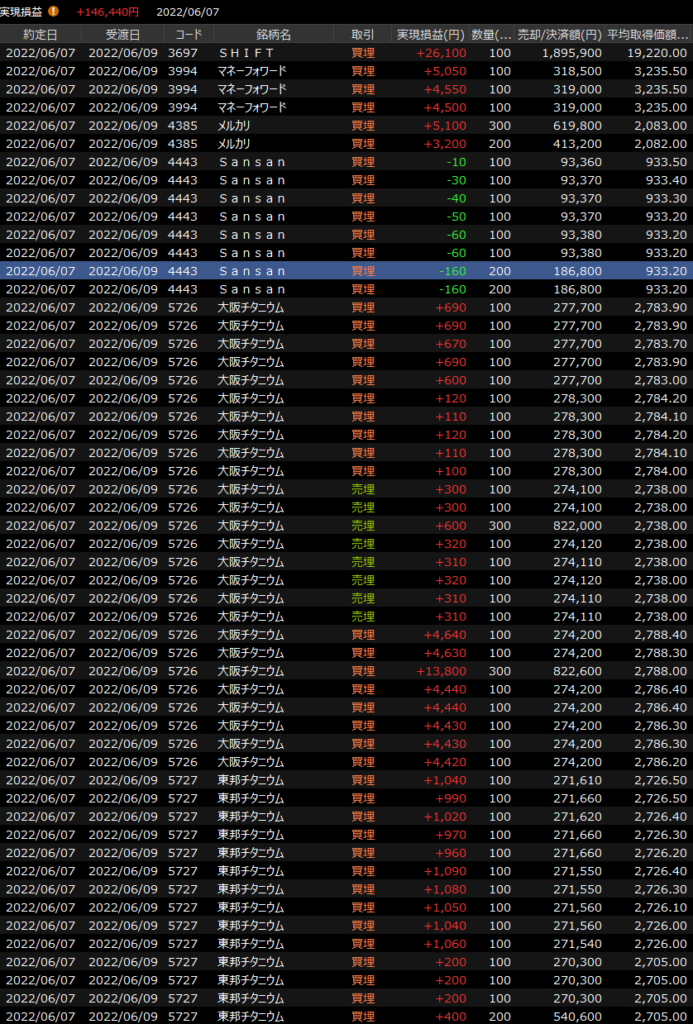
Task: Click the orange warning icon beside 実現損益
Action: 54,11
